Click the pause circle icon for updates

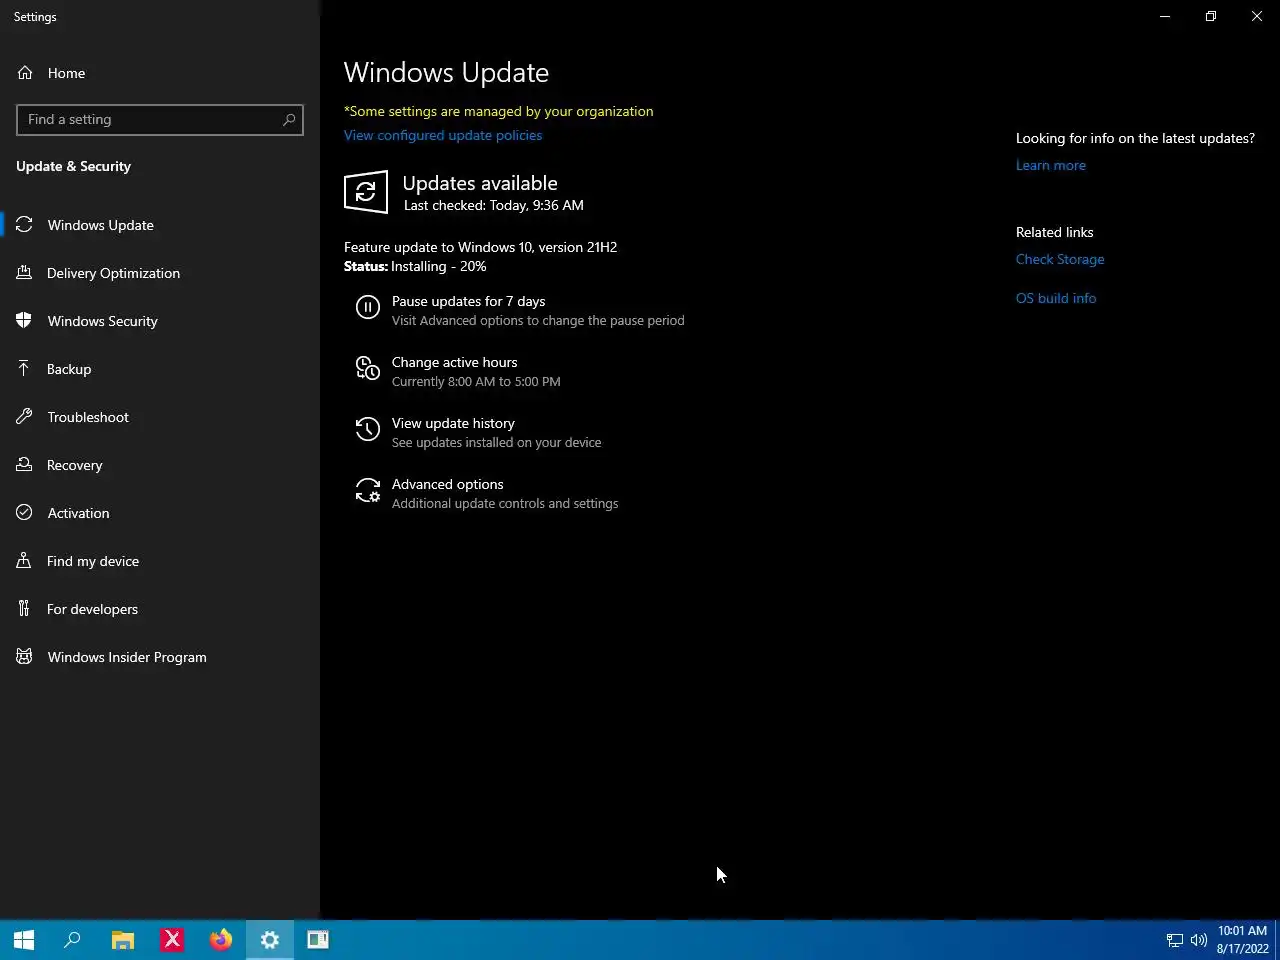coord(368,308)
